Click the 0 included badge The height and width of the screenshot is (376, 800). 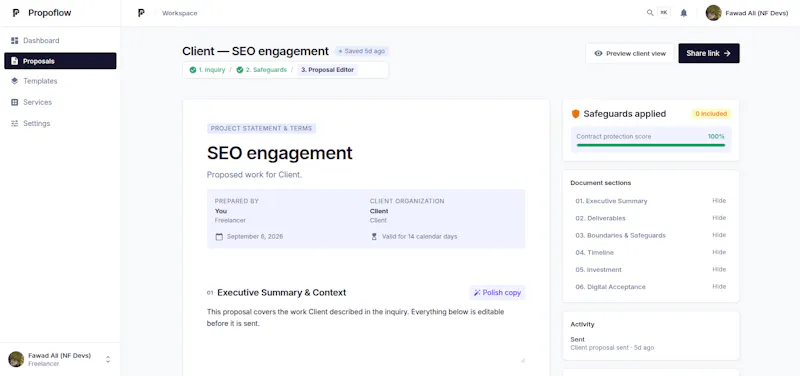(711, 114)
